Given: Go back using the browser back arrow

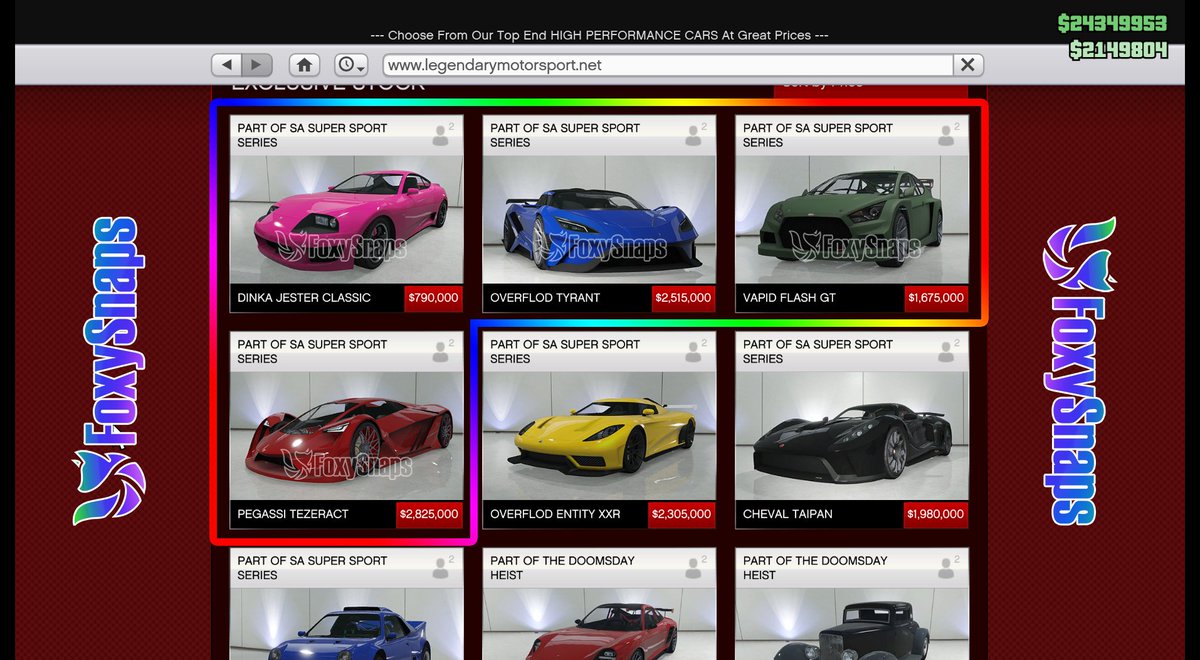Looking at the screenshot, I should pos(228,65).
